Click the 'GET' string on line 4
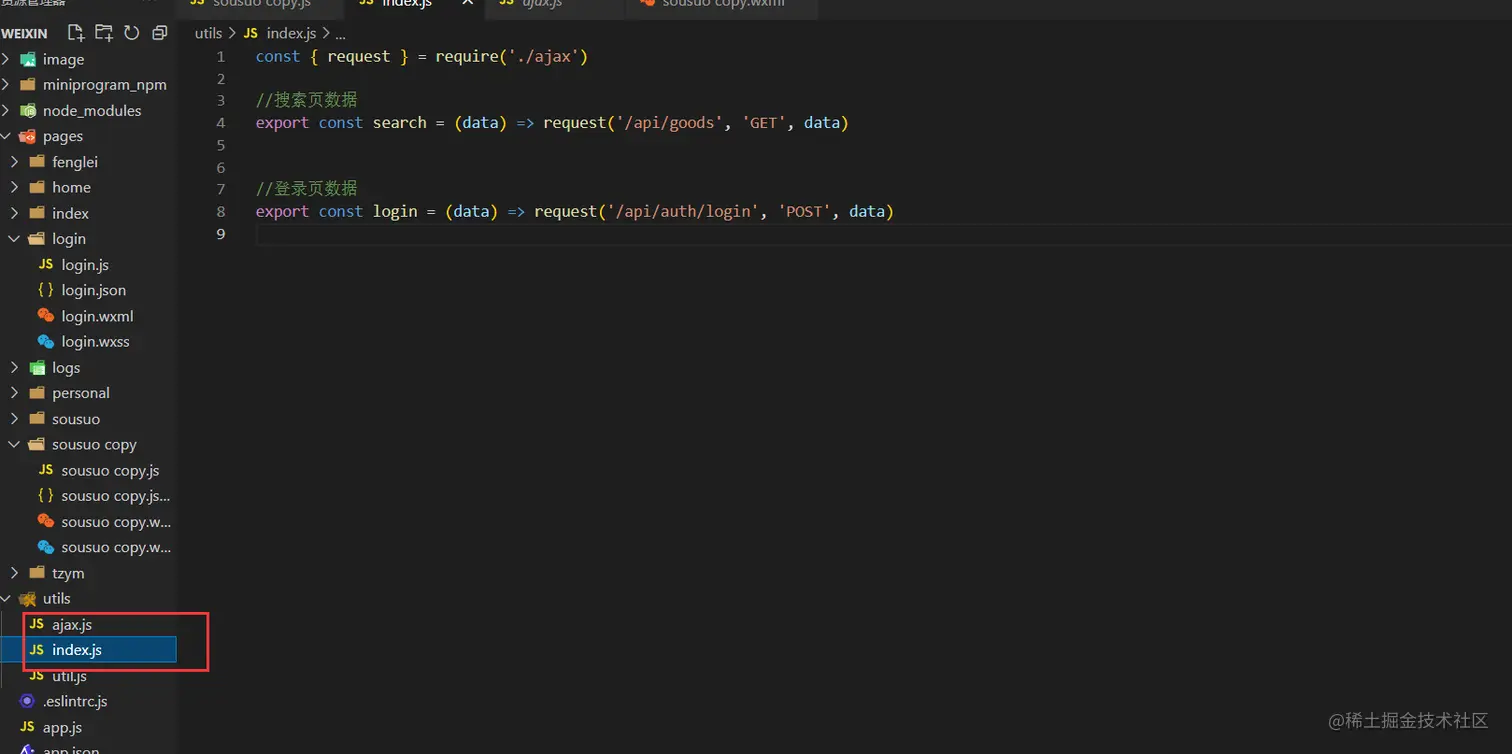The height and width of the screenshot is (754, 1512). (764, 123)
